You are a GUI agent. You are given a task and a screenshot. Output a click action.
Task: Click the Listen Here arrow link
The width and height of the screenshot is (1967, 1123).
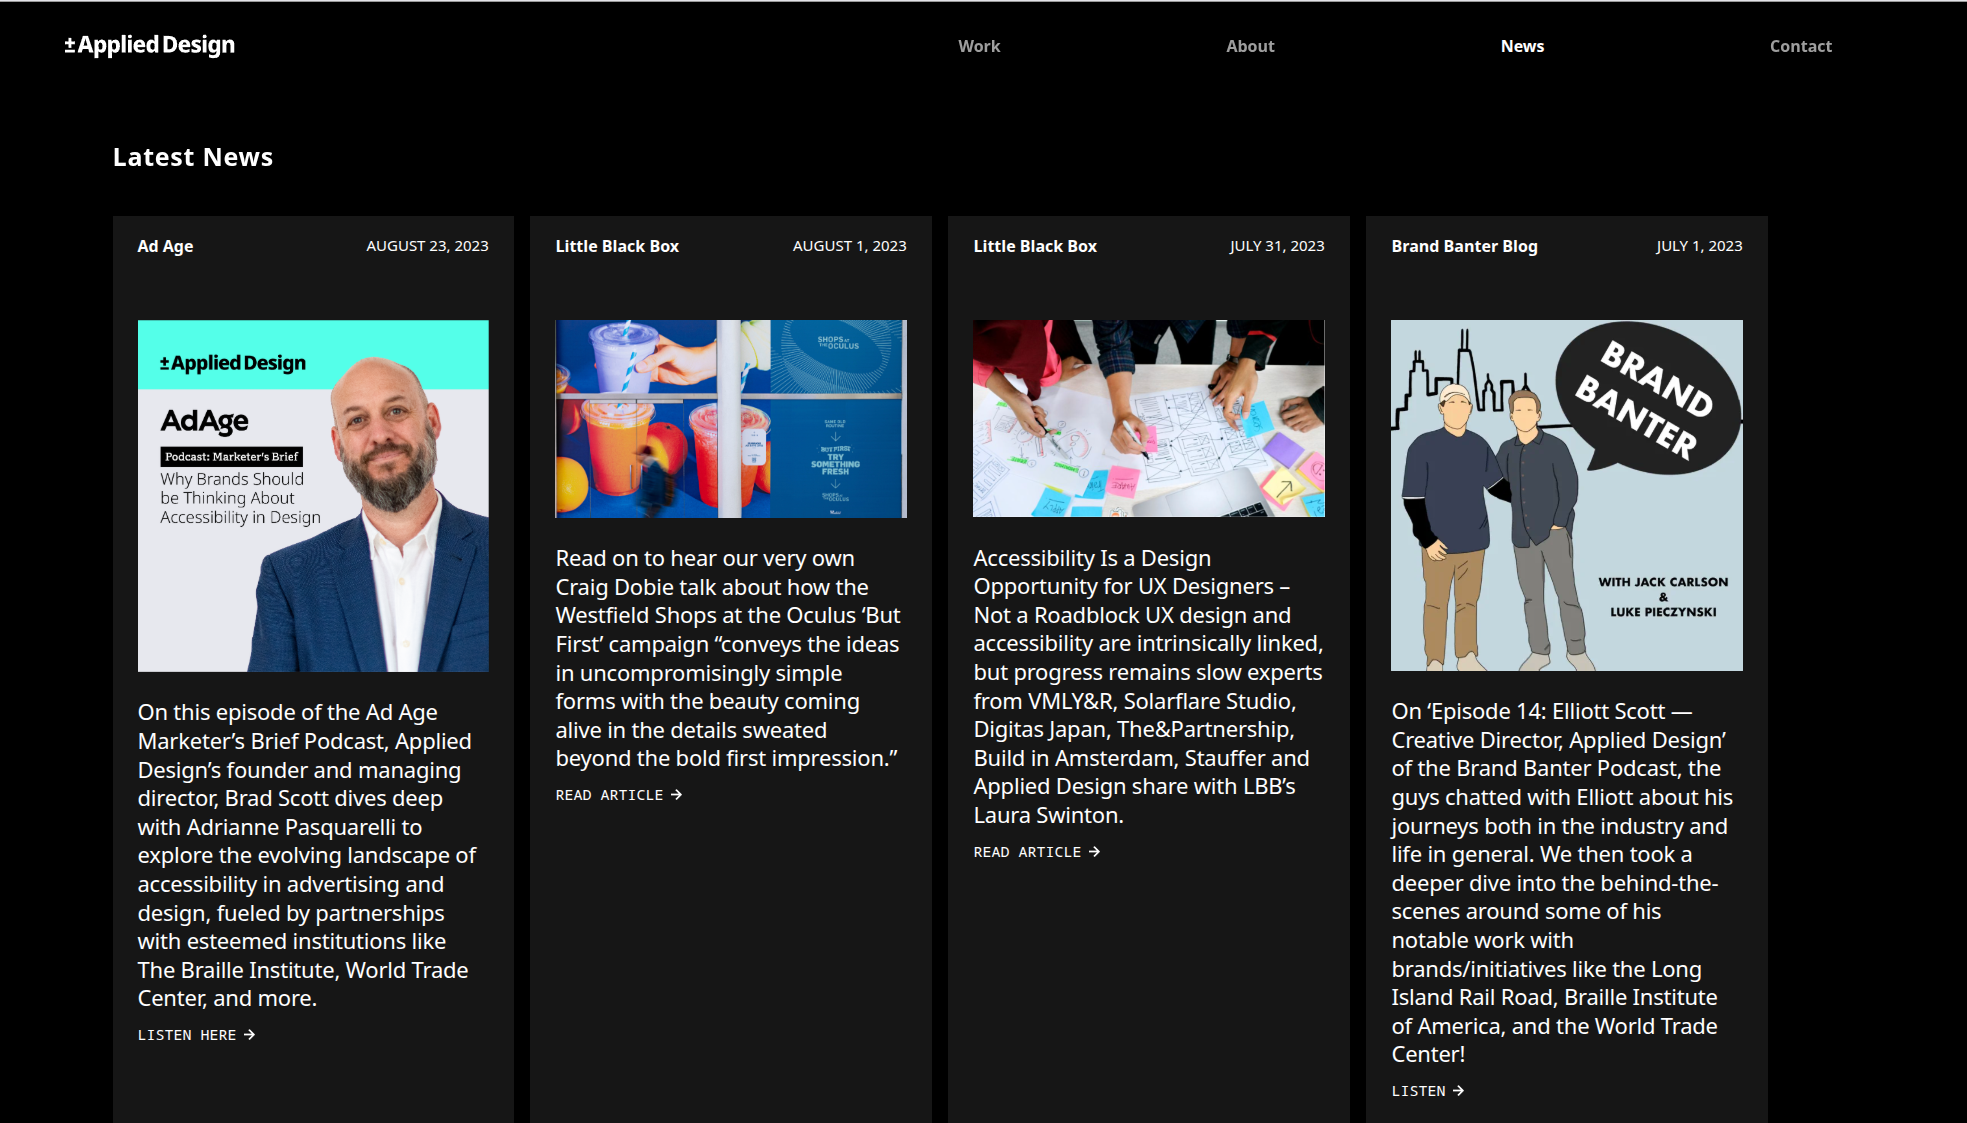[x=196, y=1035]
